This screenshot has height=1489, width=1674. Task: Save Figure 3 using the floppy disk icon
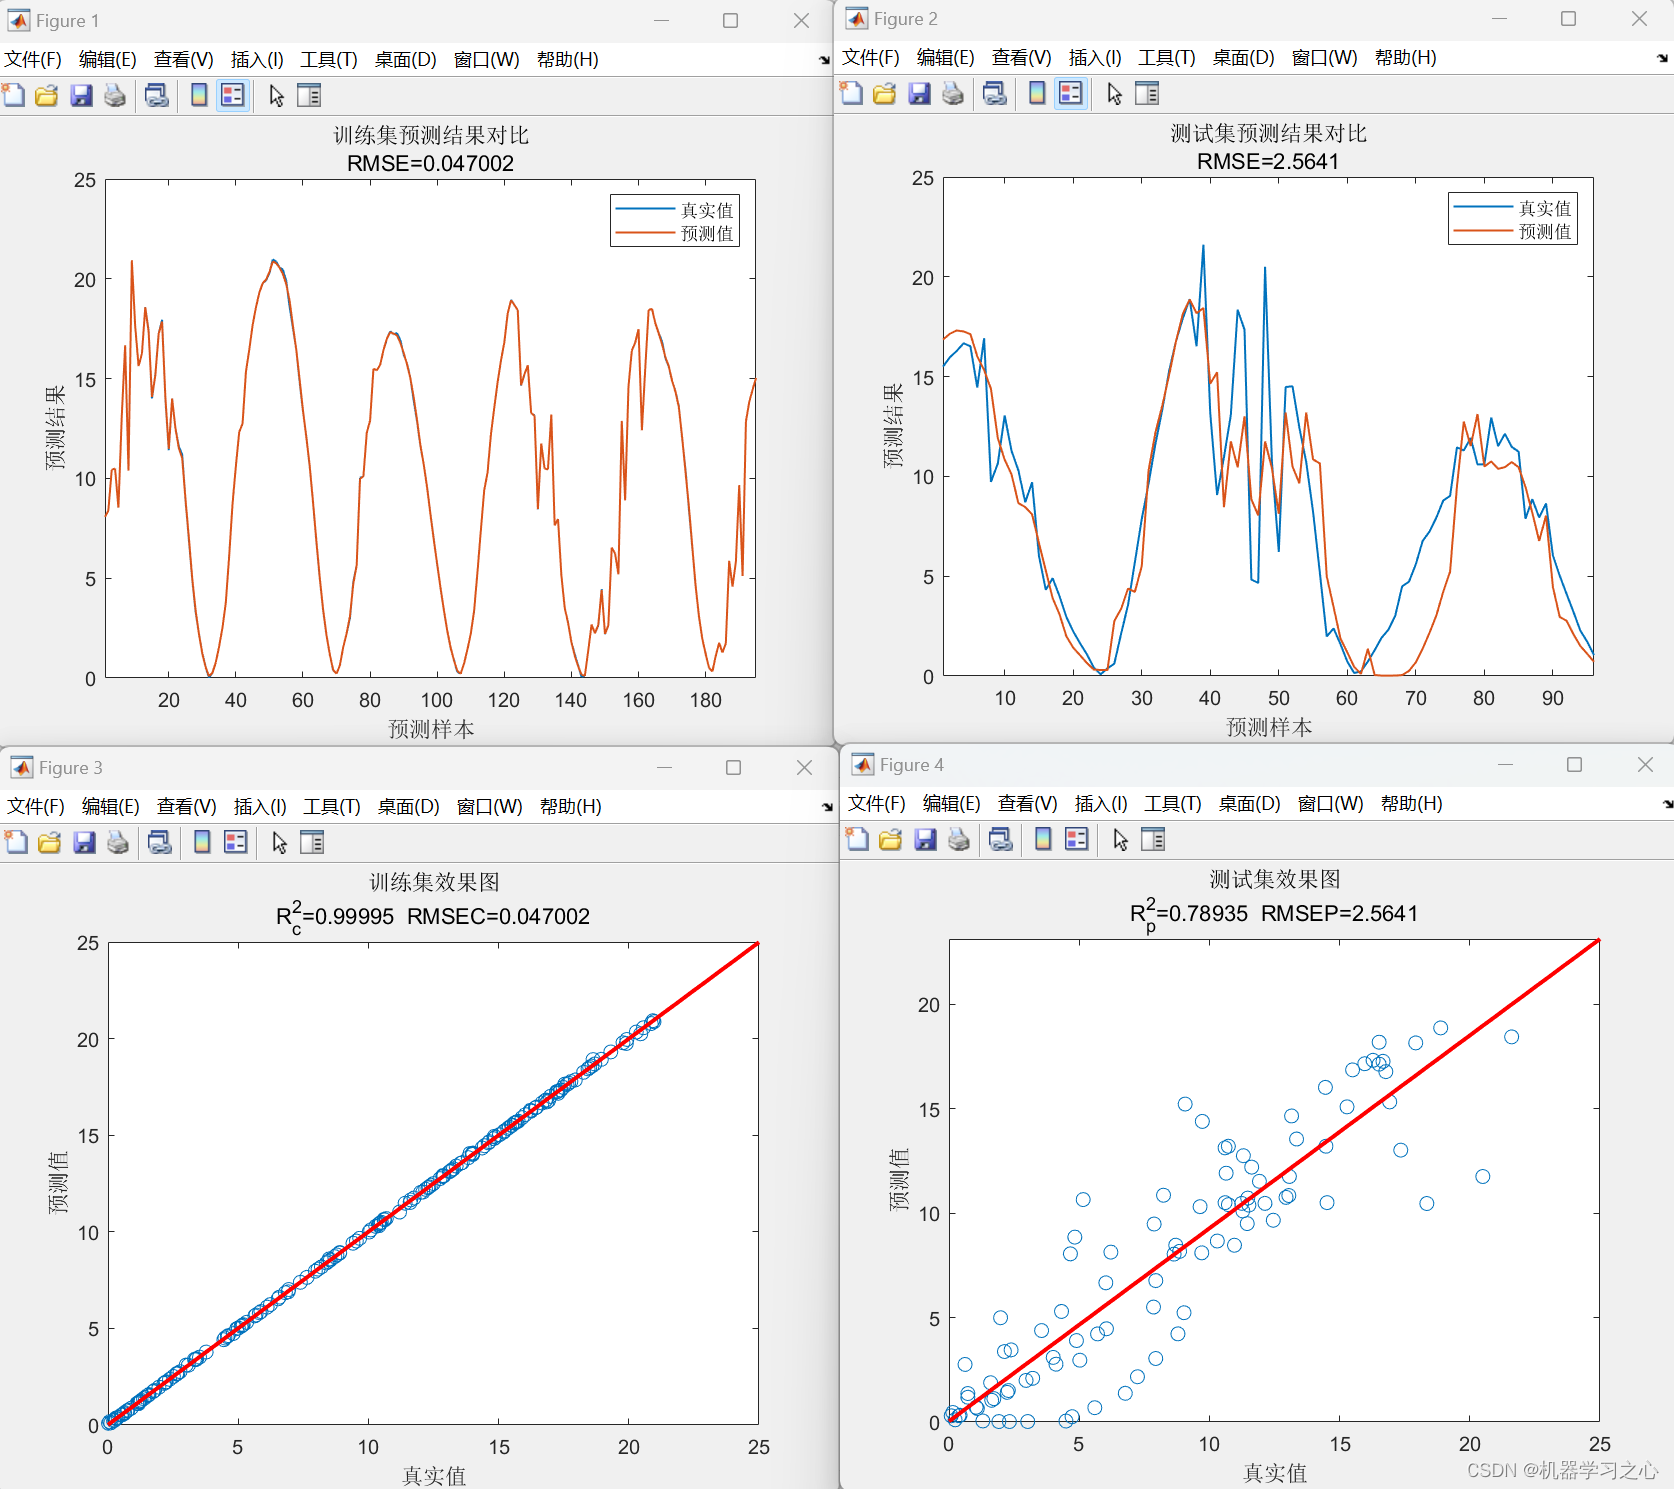click(84, 842)
